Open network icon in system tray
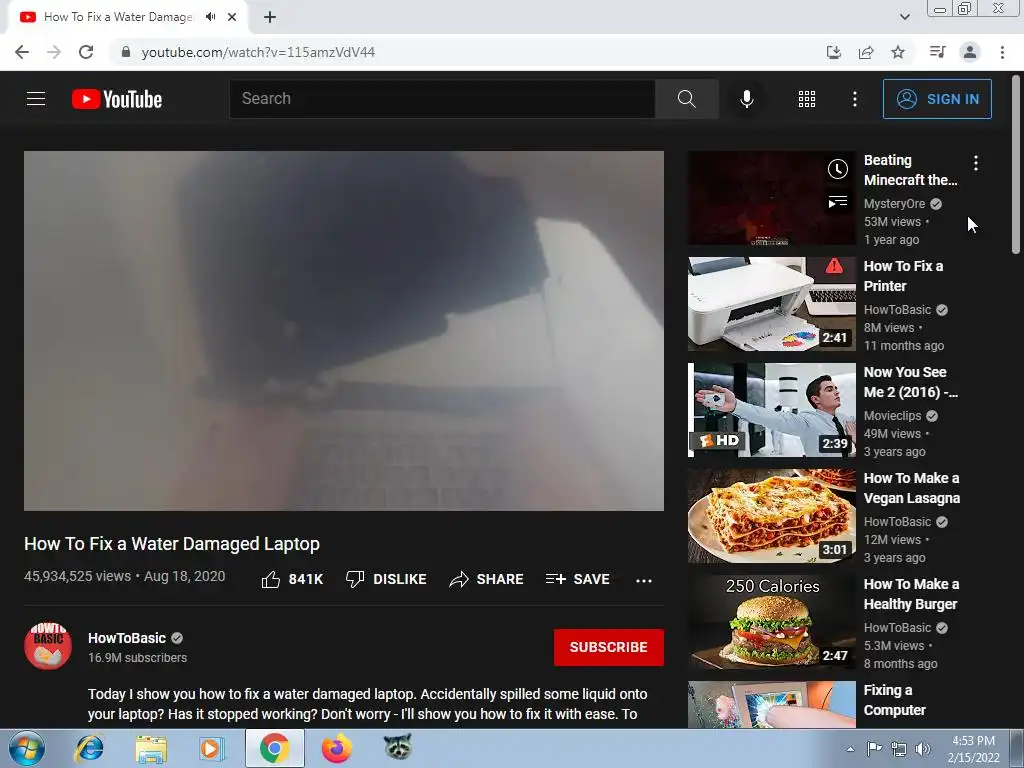The image size is (1024, 768). 899,749
